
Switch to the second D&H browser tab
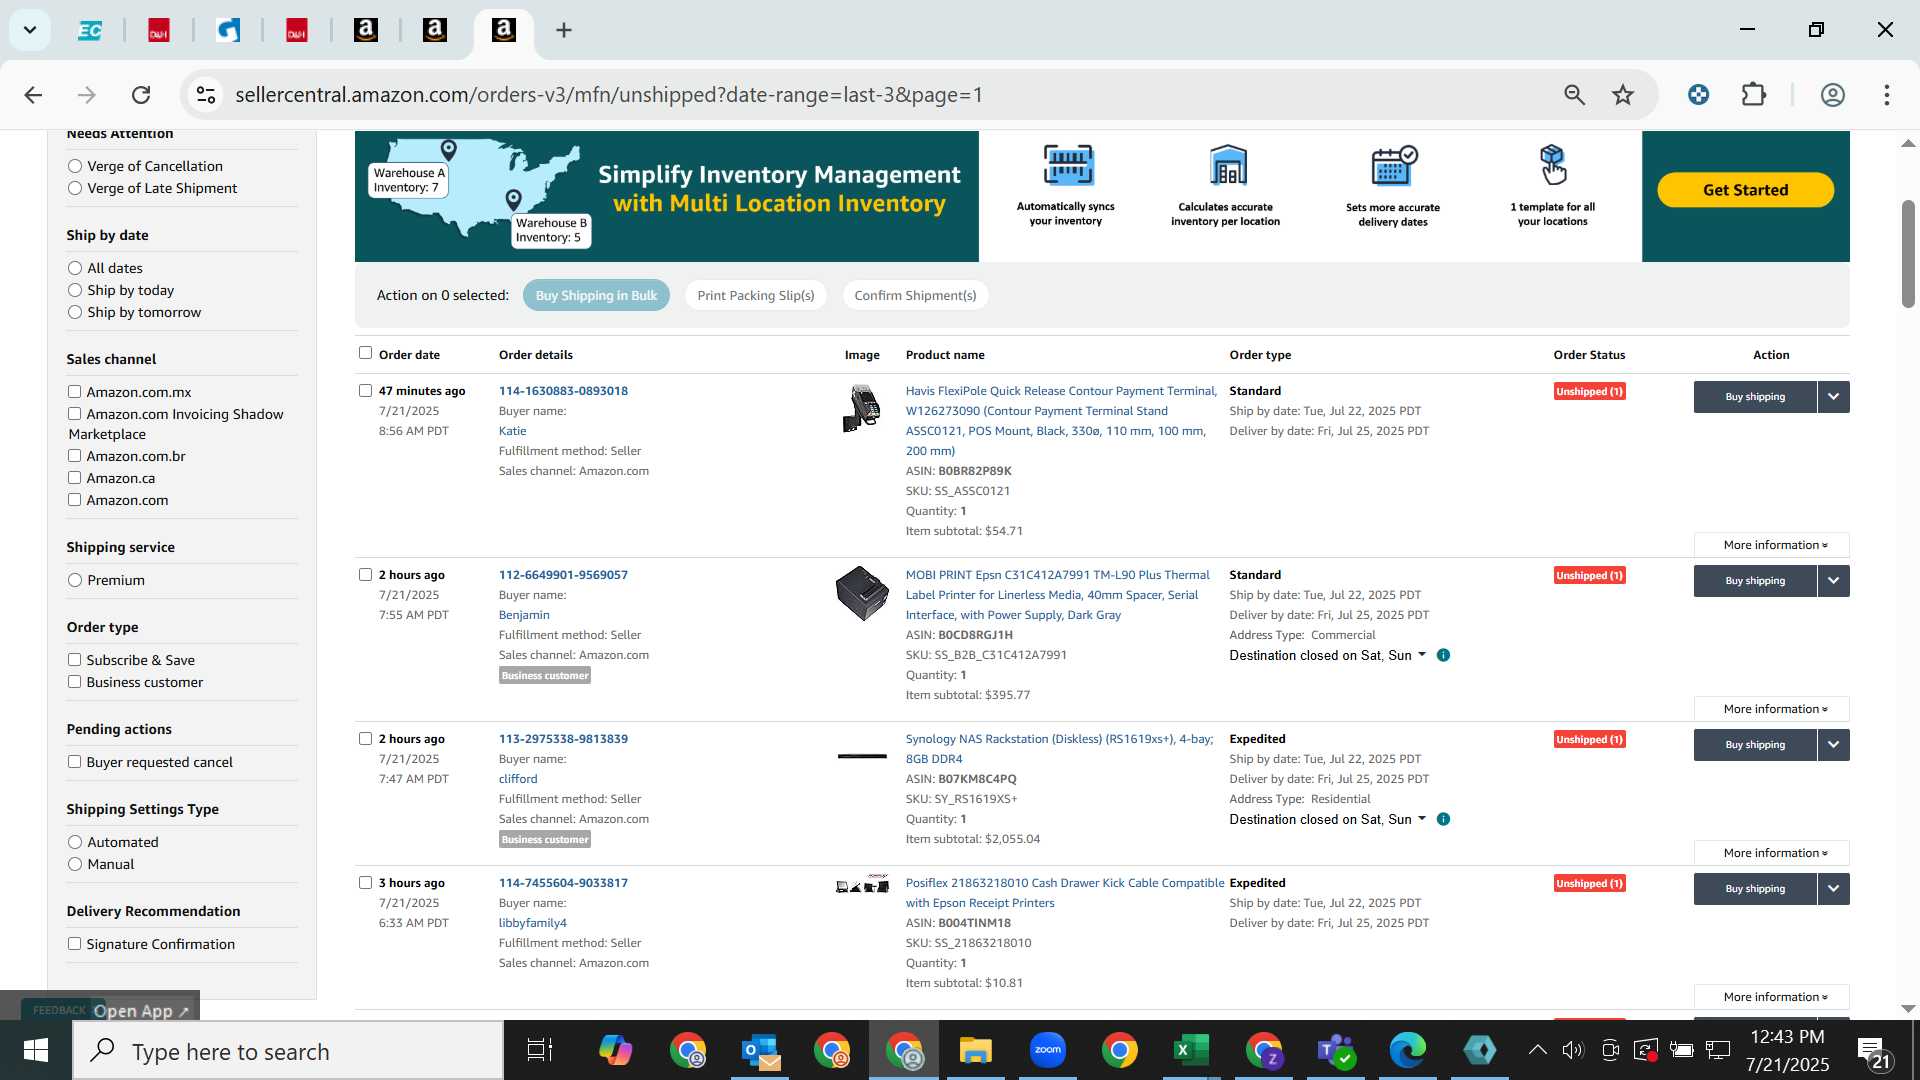[297, 30]
